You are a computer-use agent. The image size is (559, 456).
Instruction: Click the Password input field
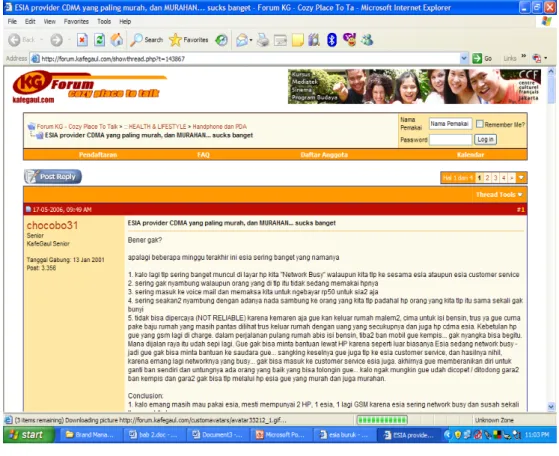pyautogui.click(x=450, y=139)
